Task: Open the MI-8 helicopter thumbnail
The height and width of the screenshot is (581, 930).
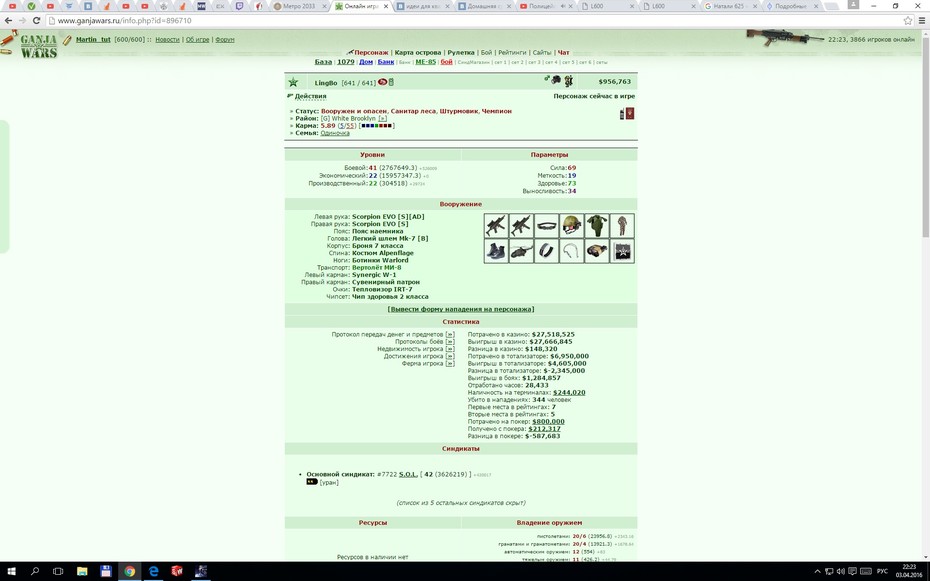Action: [521, 251]
